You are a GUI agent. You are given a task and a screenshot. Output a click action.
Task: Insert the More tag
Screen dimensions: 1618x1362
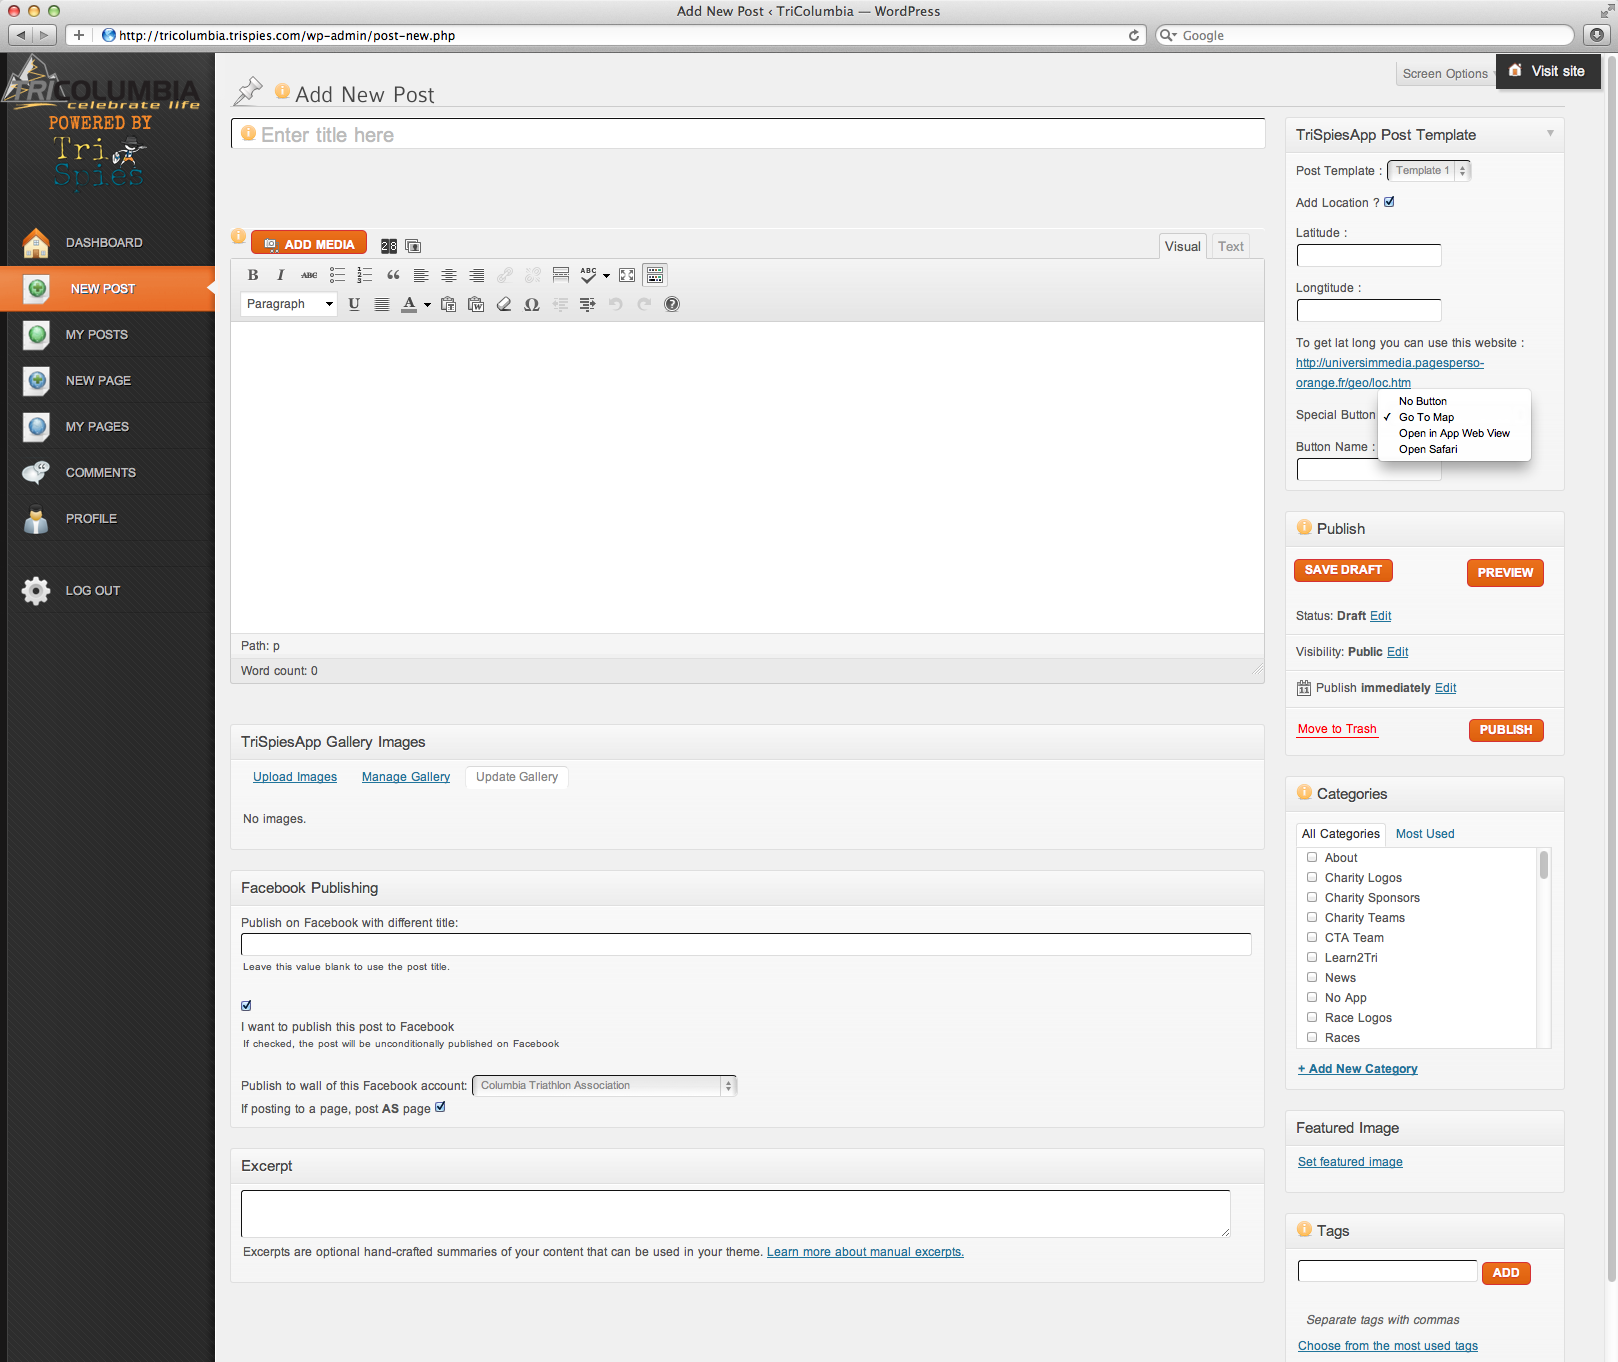tap(561, 275)
